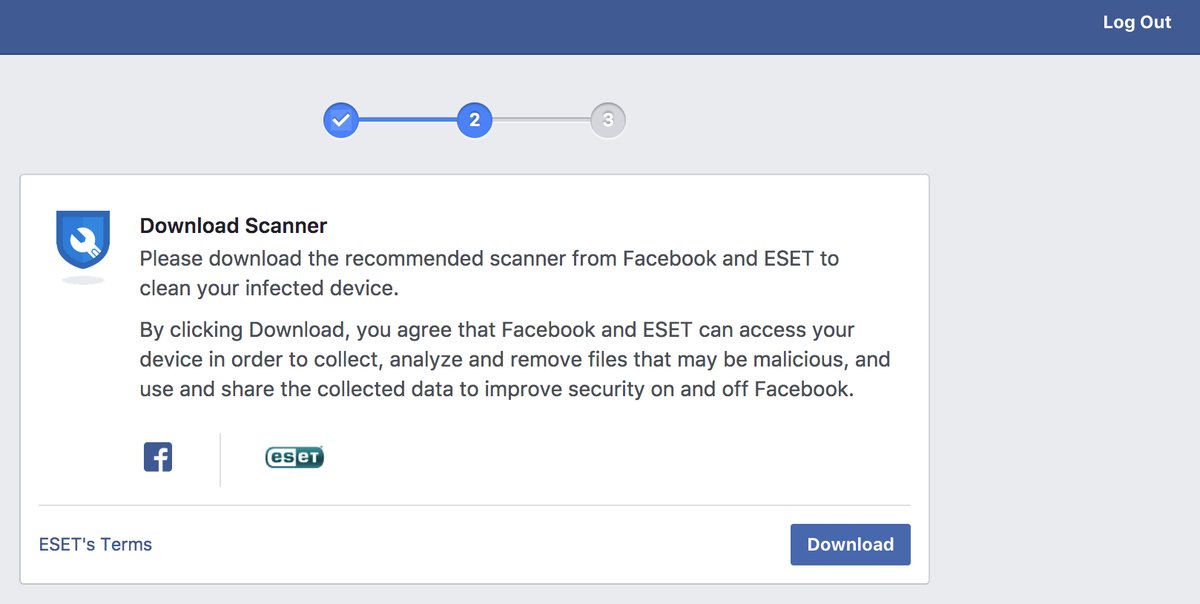Open ESET's Terms link
Screen dimensions: 1200x604
pyautogui.click(x=96, y=545)
